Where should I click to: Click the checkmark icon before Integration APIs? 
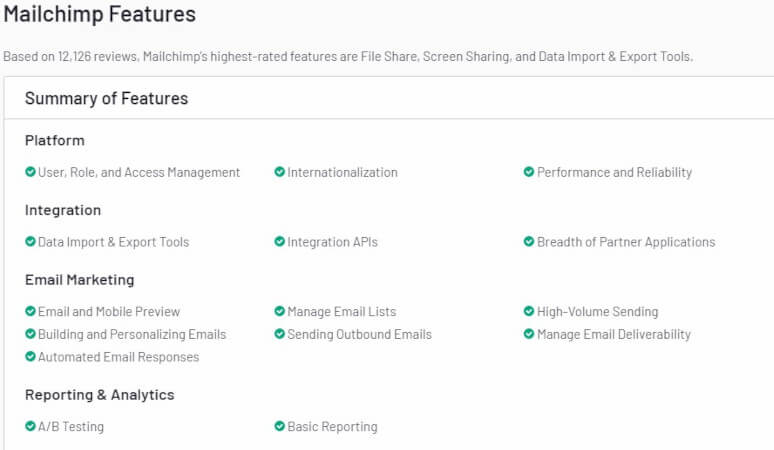pos(280,242)
